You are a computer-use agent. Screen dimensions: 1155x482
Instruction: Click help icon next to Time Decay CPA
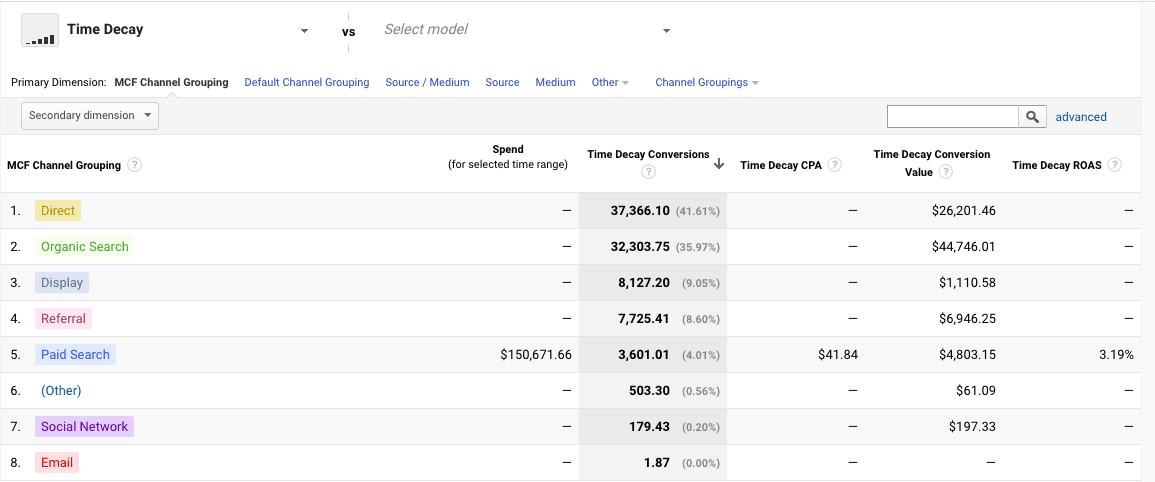click(835, 165)
